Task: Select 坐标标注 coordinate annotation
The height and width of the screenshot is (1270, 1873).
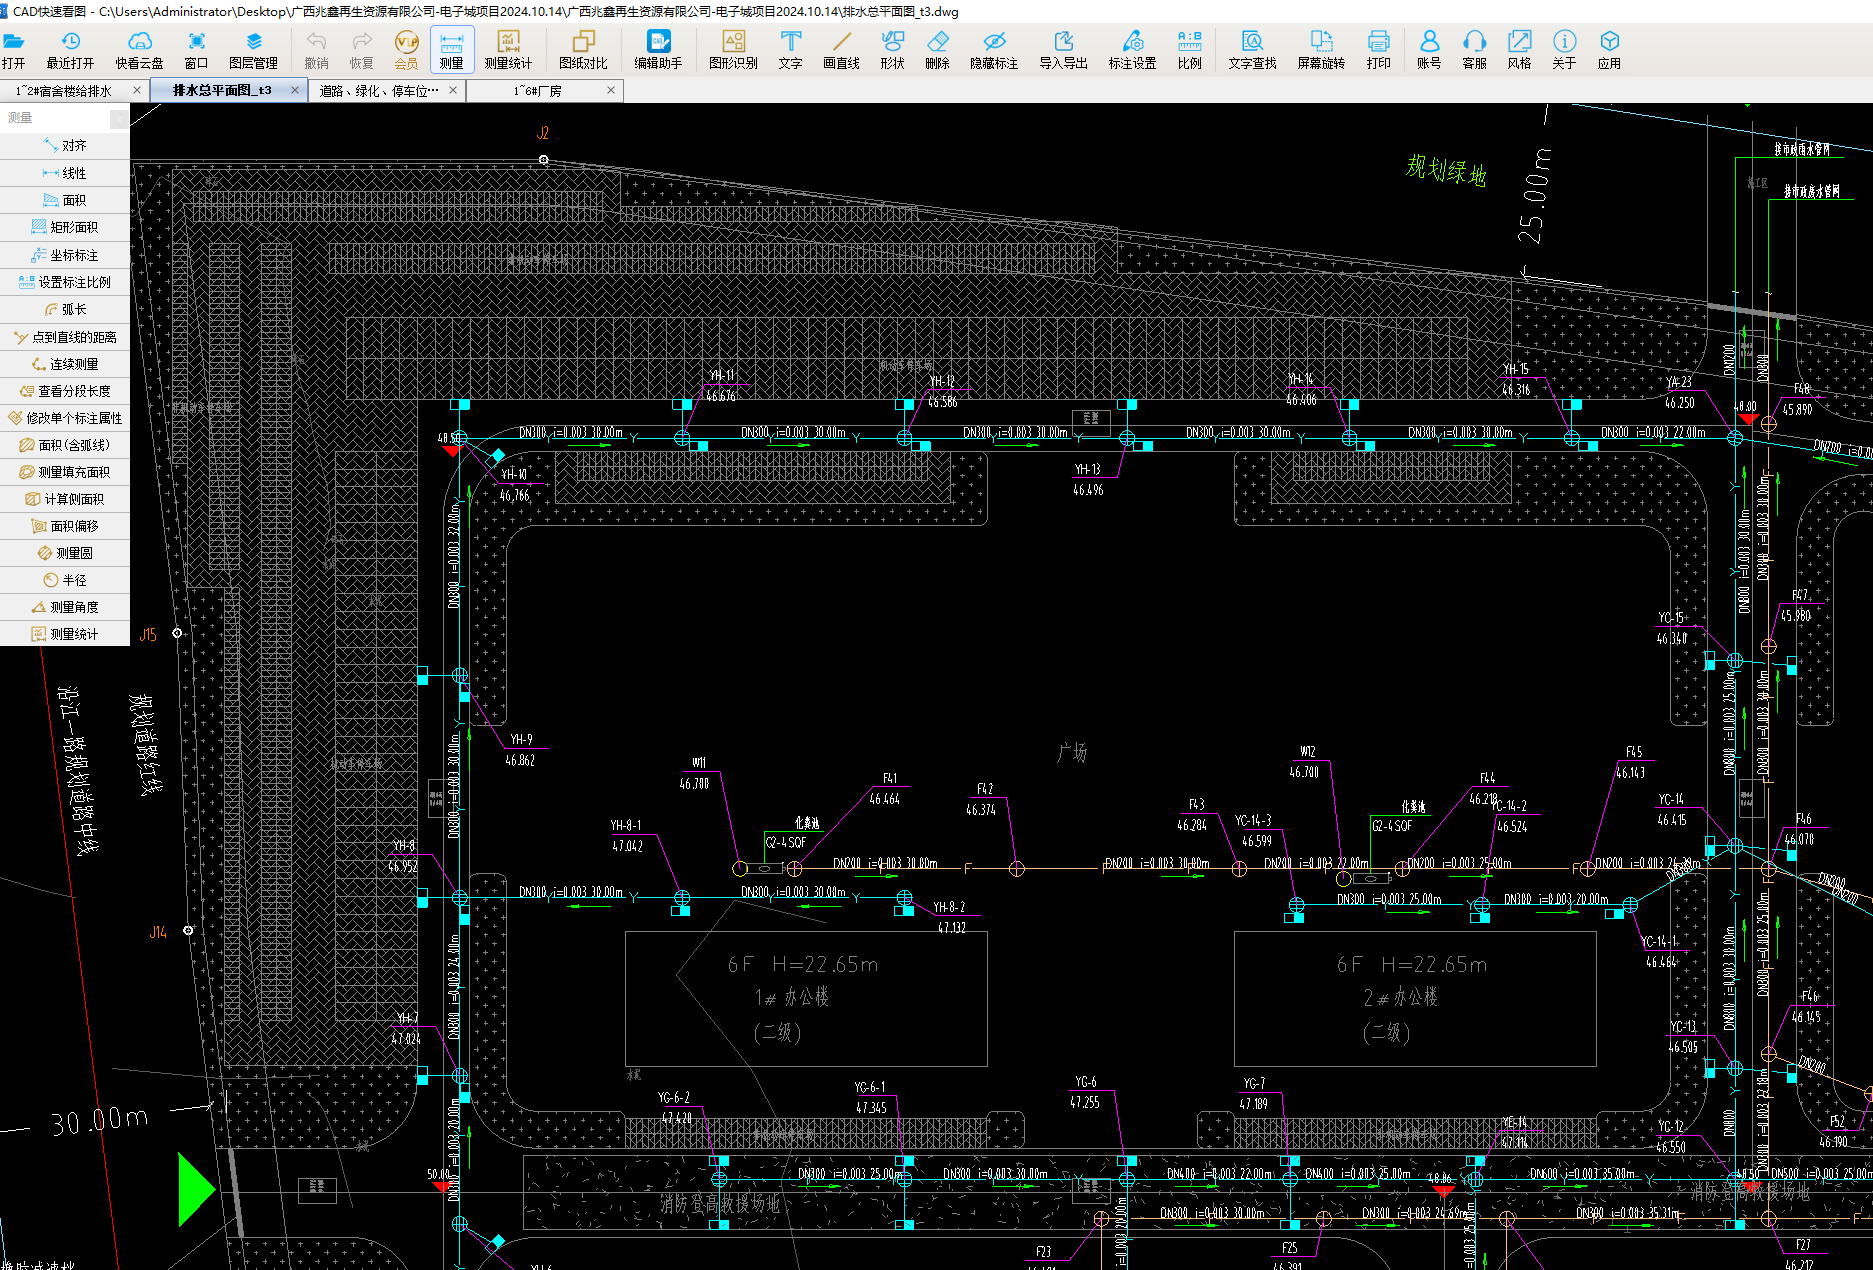Action: [65, 255]
